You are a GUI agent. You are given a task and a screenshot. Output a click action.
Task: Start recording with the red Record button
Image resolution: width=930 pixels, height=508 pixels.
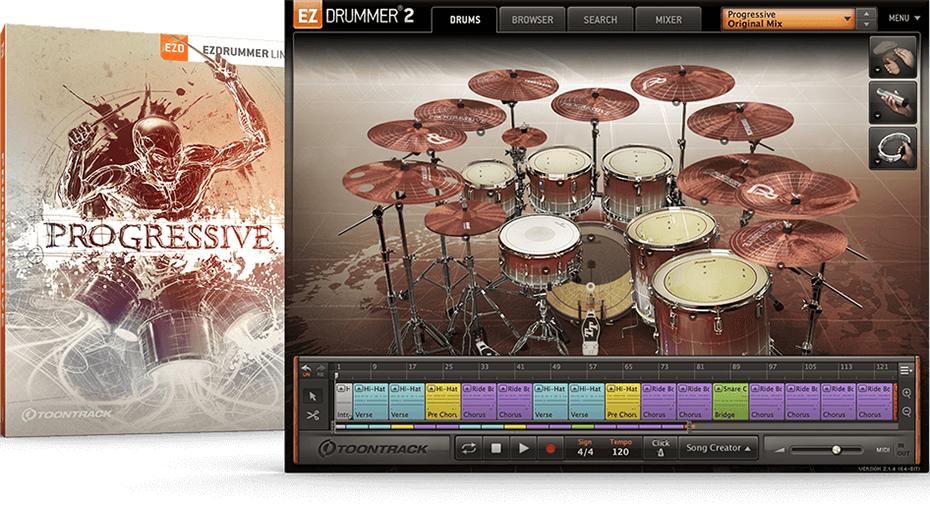(550, 449)
